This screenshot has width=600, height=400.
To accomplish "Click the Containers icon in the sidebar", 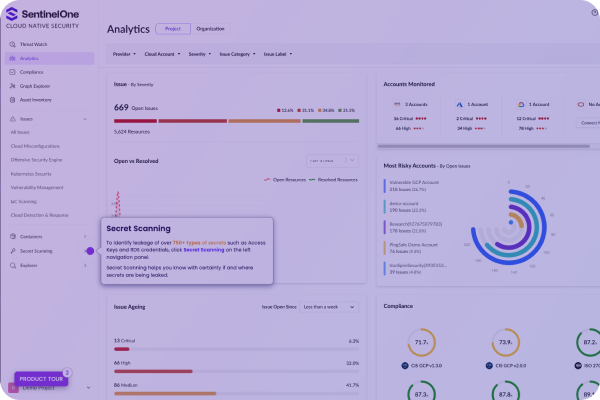I will (x=13, y=237).
